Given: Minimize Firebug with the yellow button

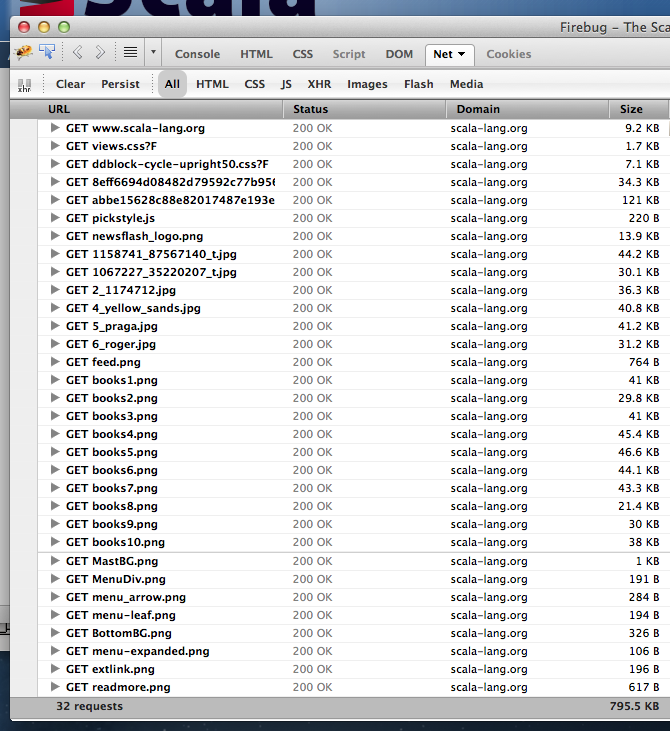Looking at the screenshot, I should point(44,27).
